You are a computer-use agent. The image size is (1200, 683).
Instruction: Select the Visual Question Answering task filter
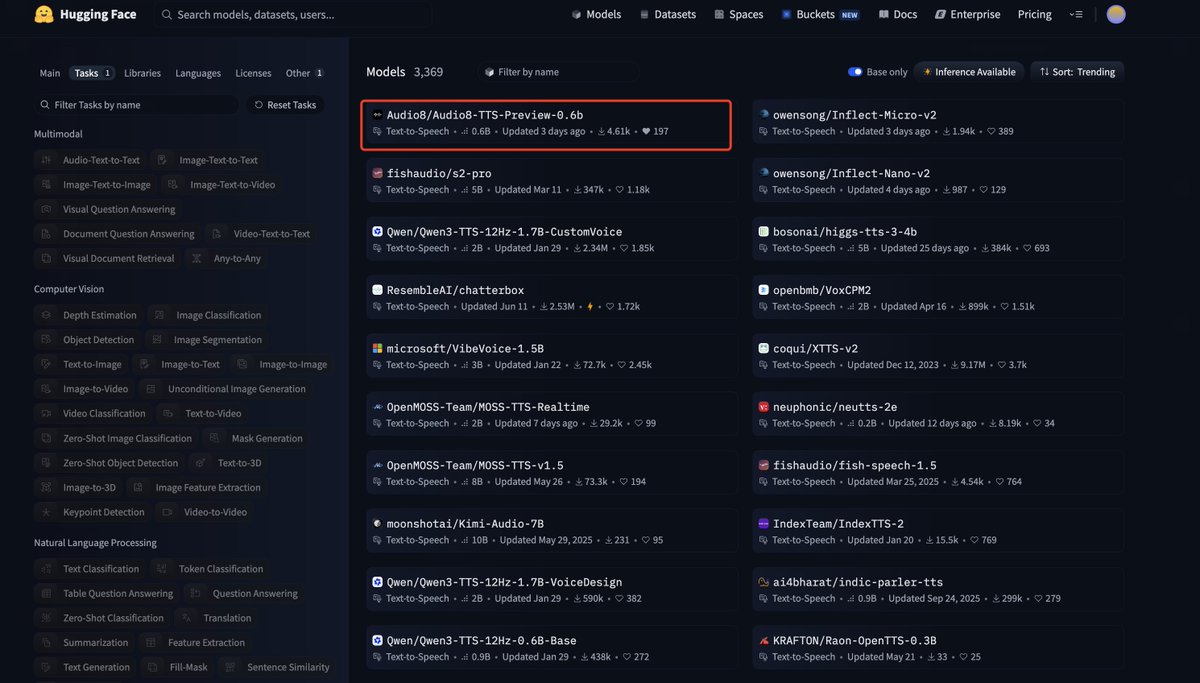point(108,210)
